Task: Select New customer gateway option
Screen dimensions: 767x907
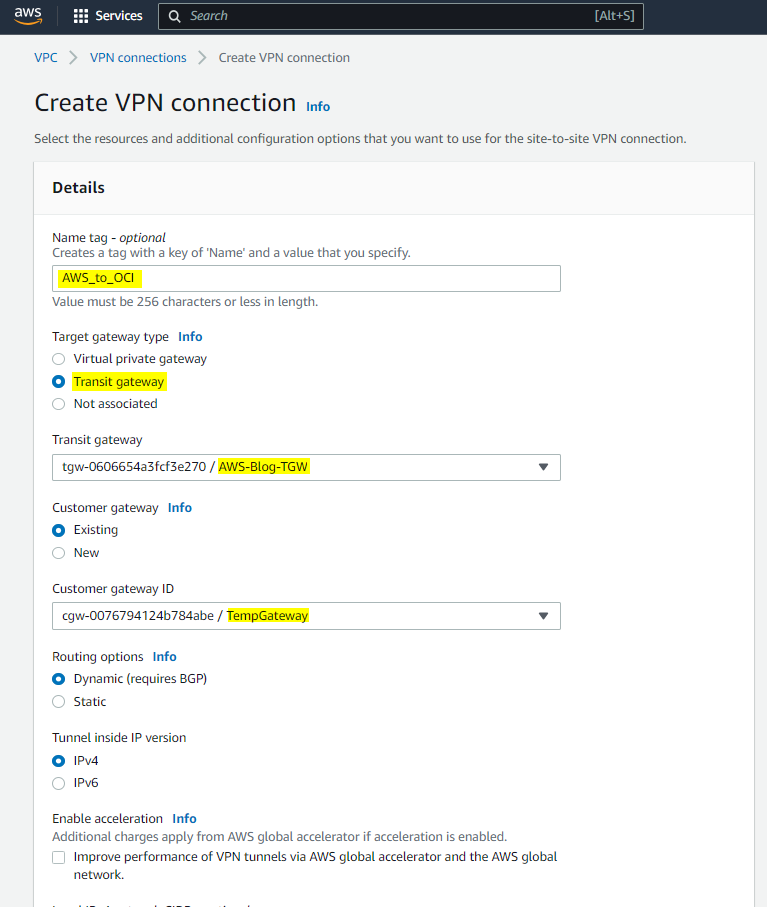Action: coord(59,553)
